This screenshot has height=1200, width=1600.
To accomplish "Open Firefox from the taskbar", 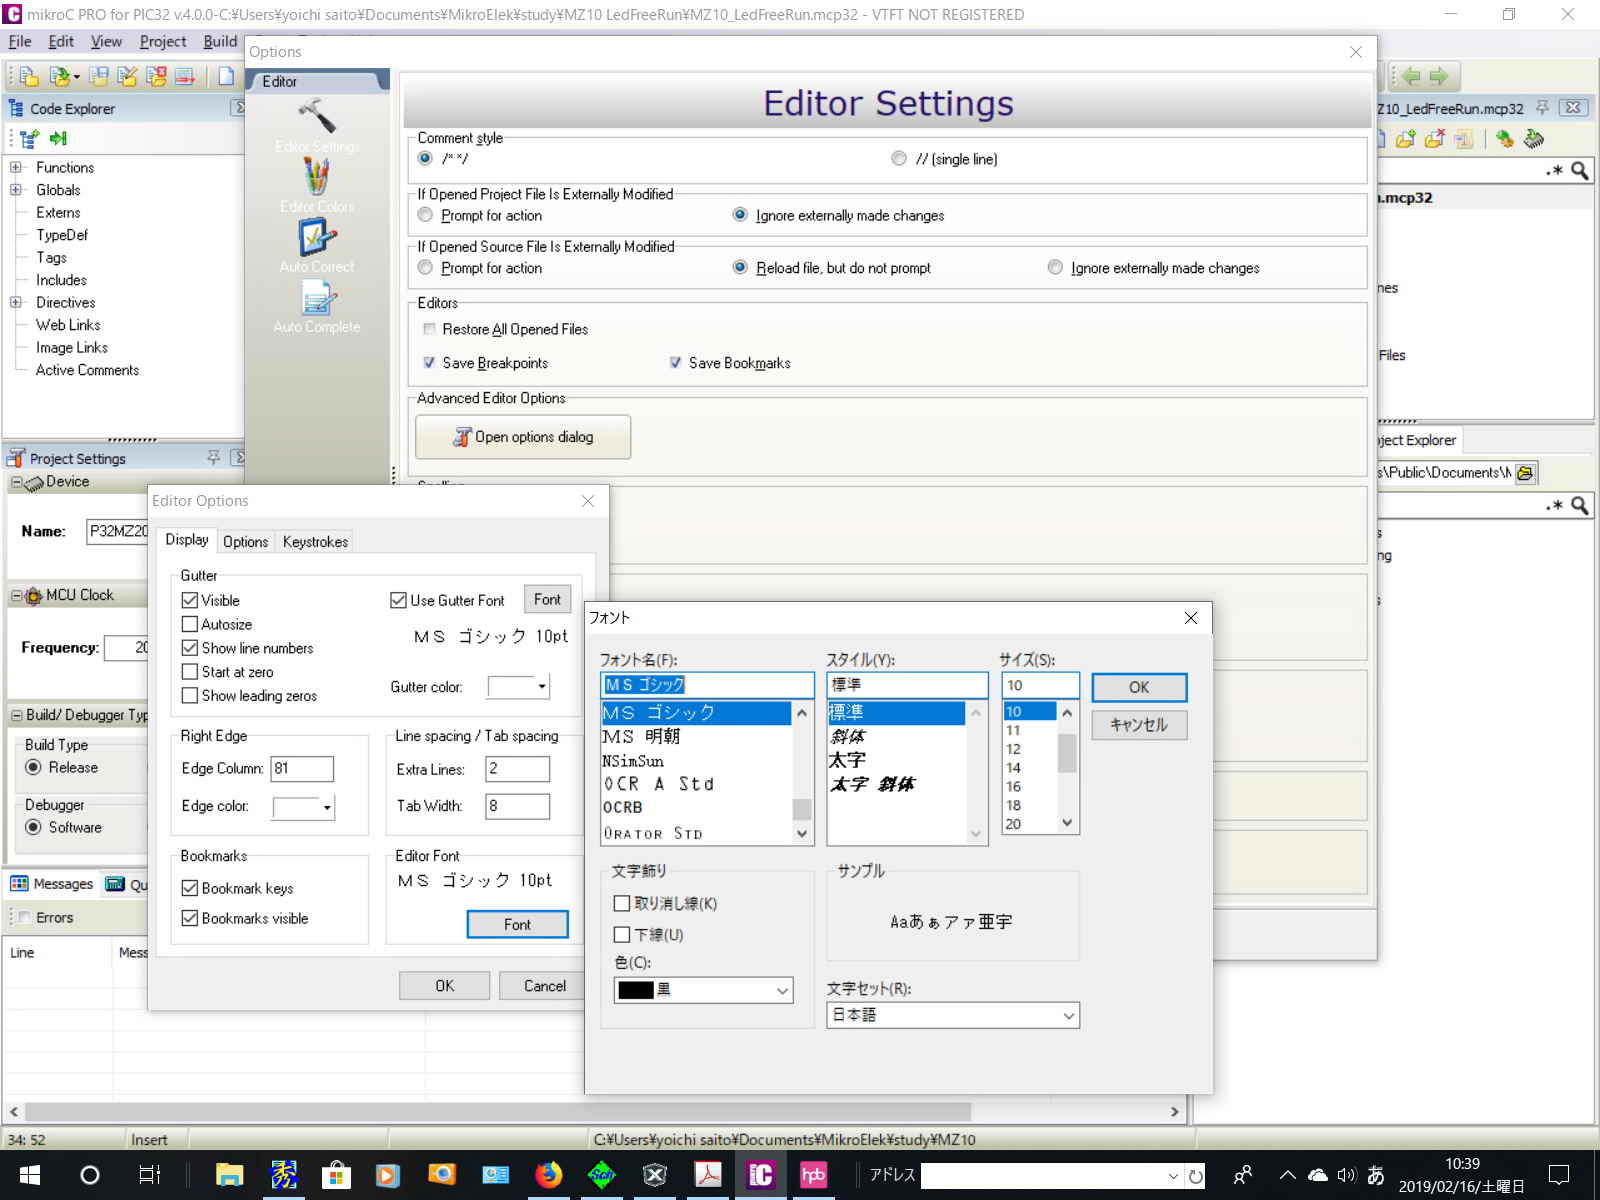I will 548,1175.
